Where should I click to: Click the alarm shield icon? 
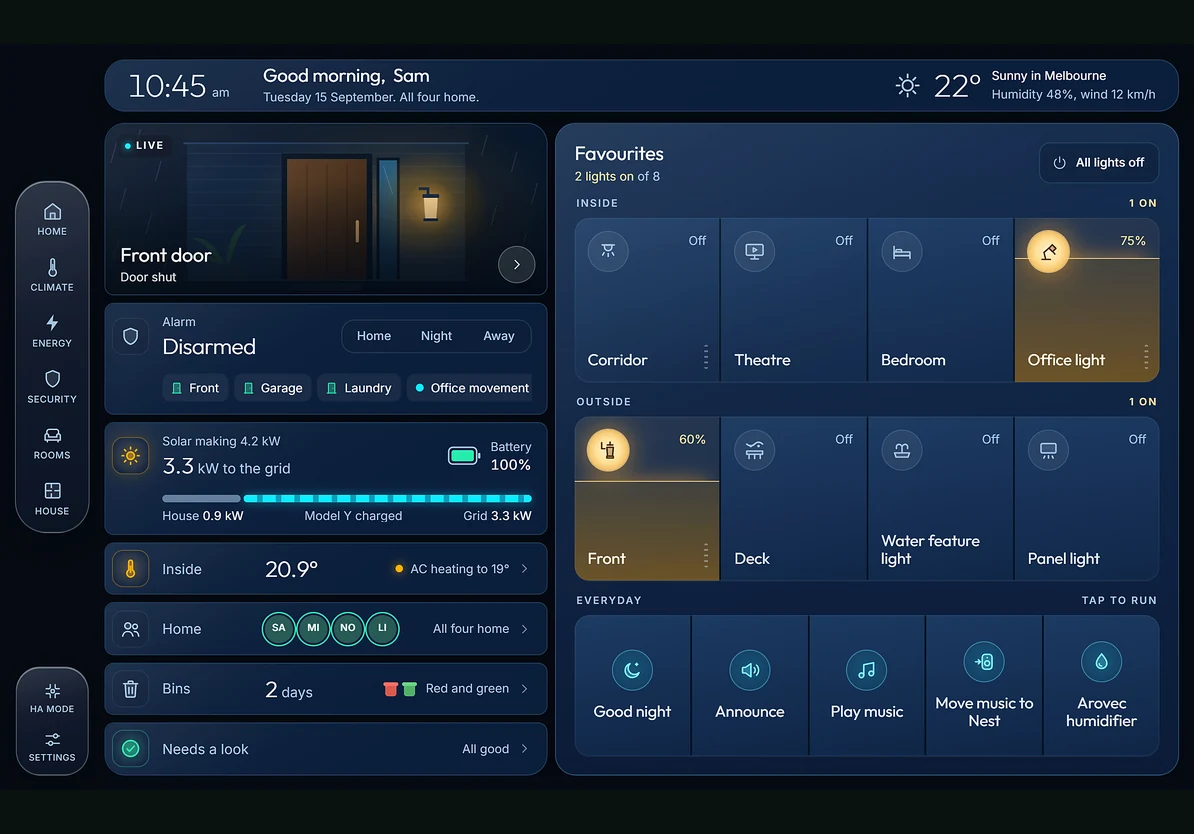tap(131, 337)
